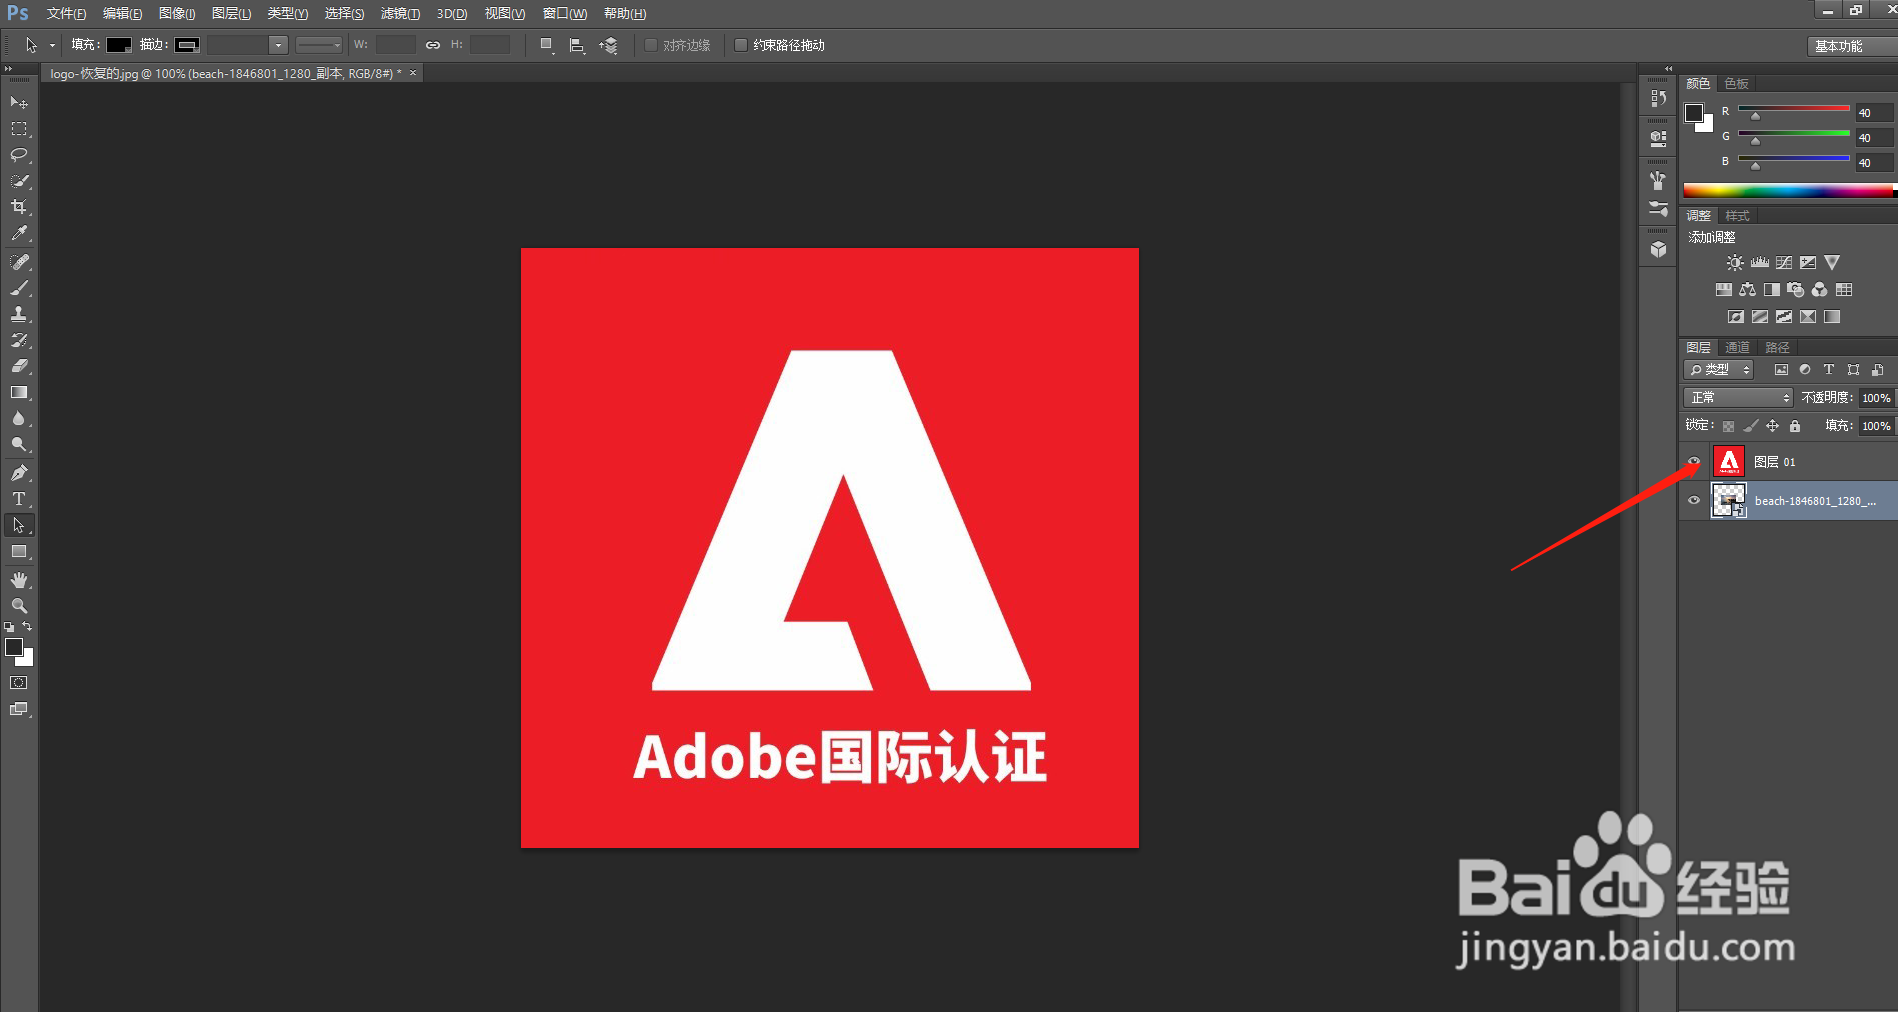Image resolution: width=1898 pixels, height=1012 pixels.
Task: Select the Eraser tool
Action: 19,366
